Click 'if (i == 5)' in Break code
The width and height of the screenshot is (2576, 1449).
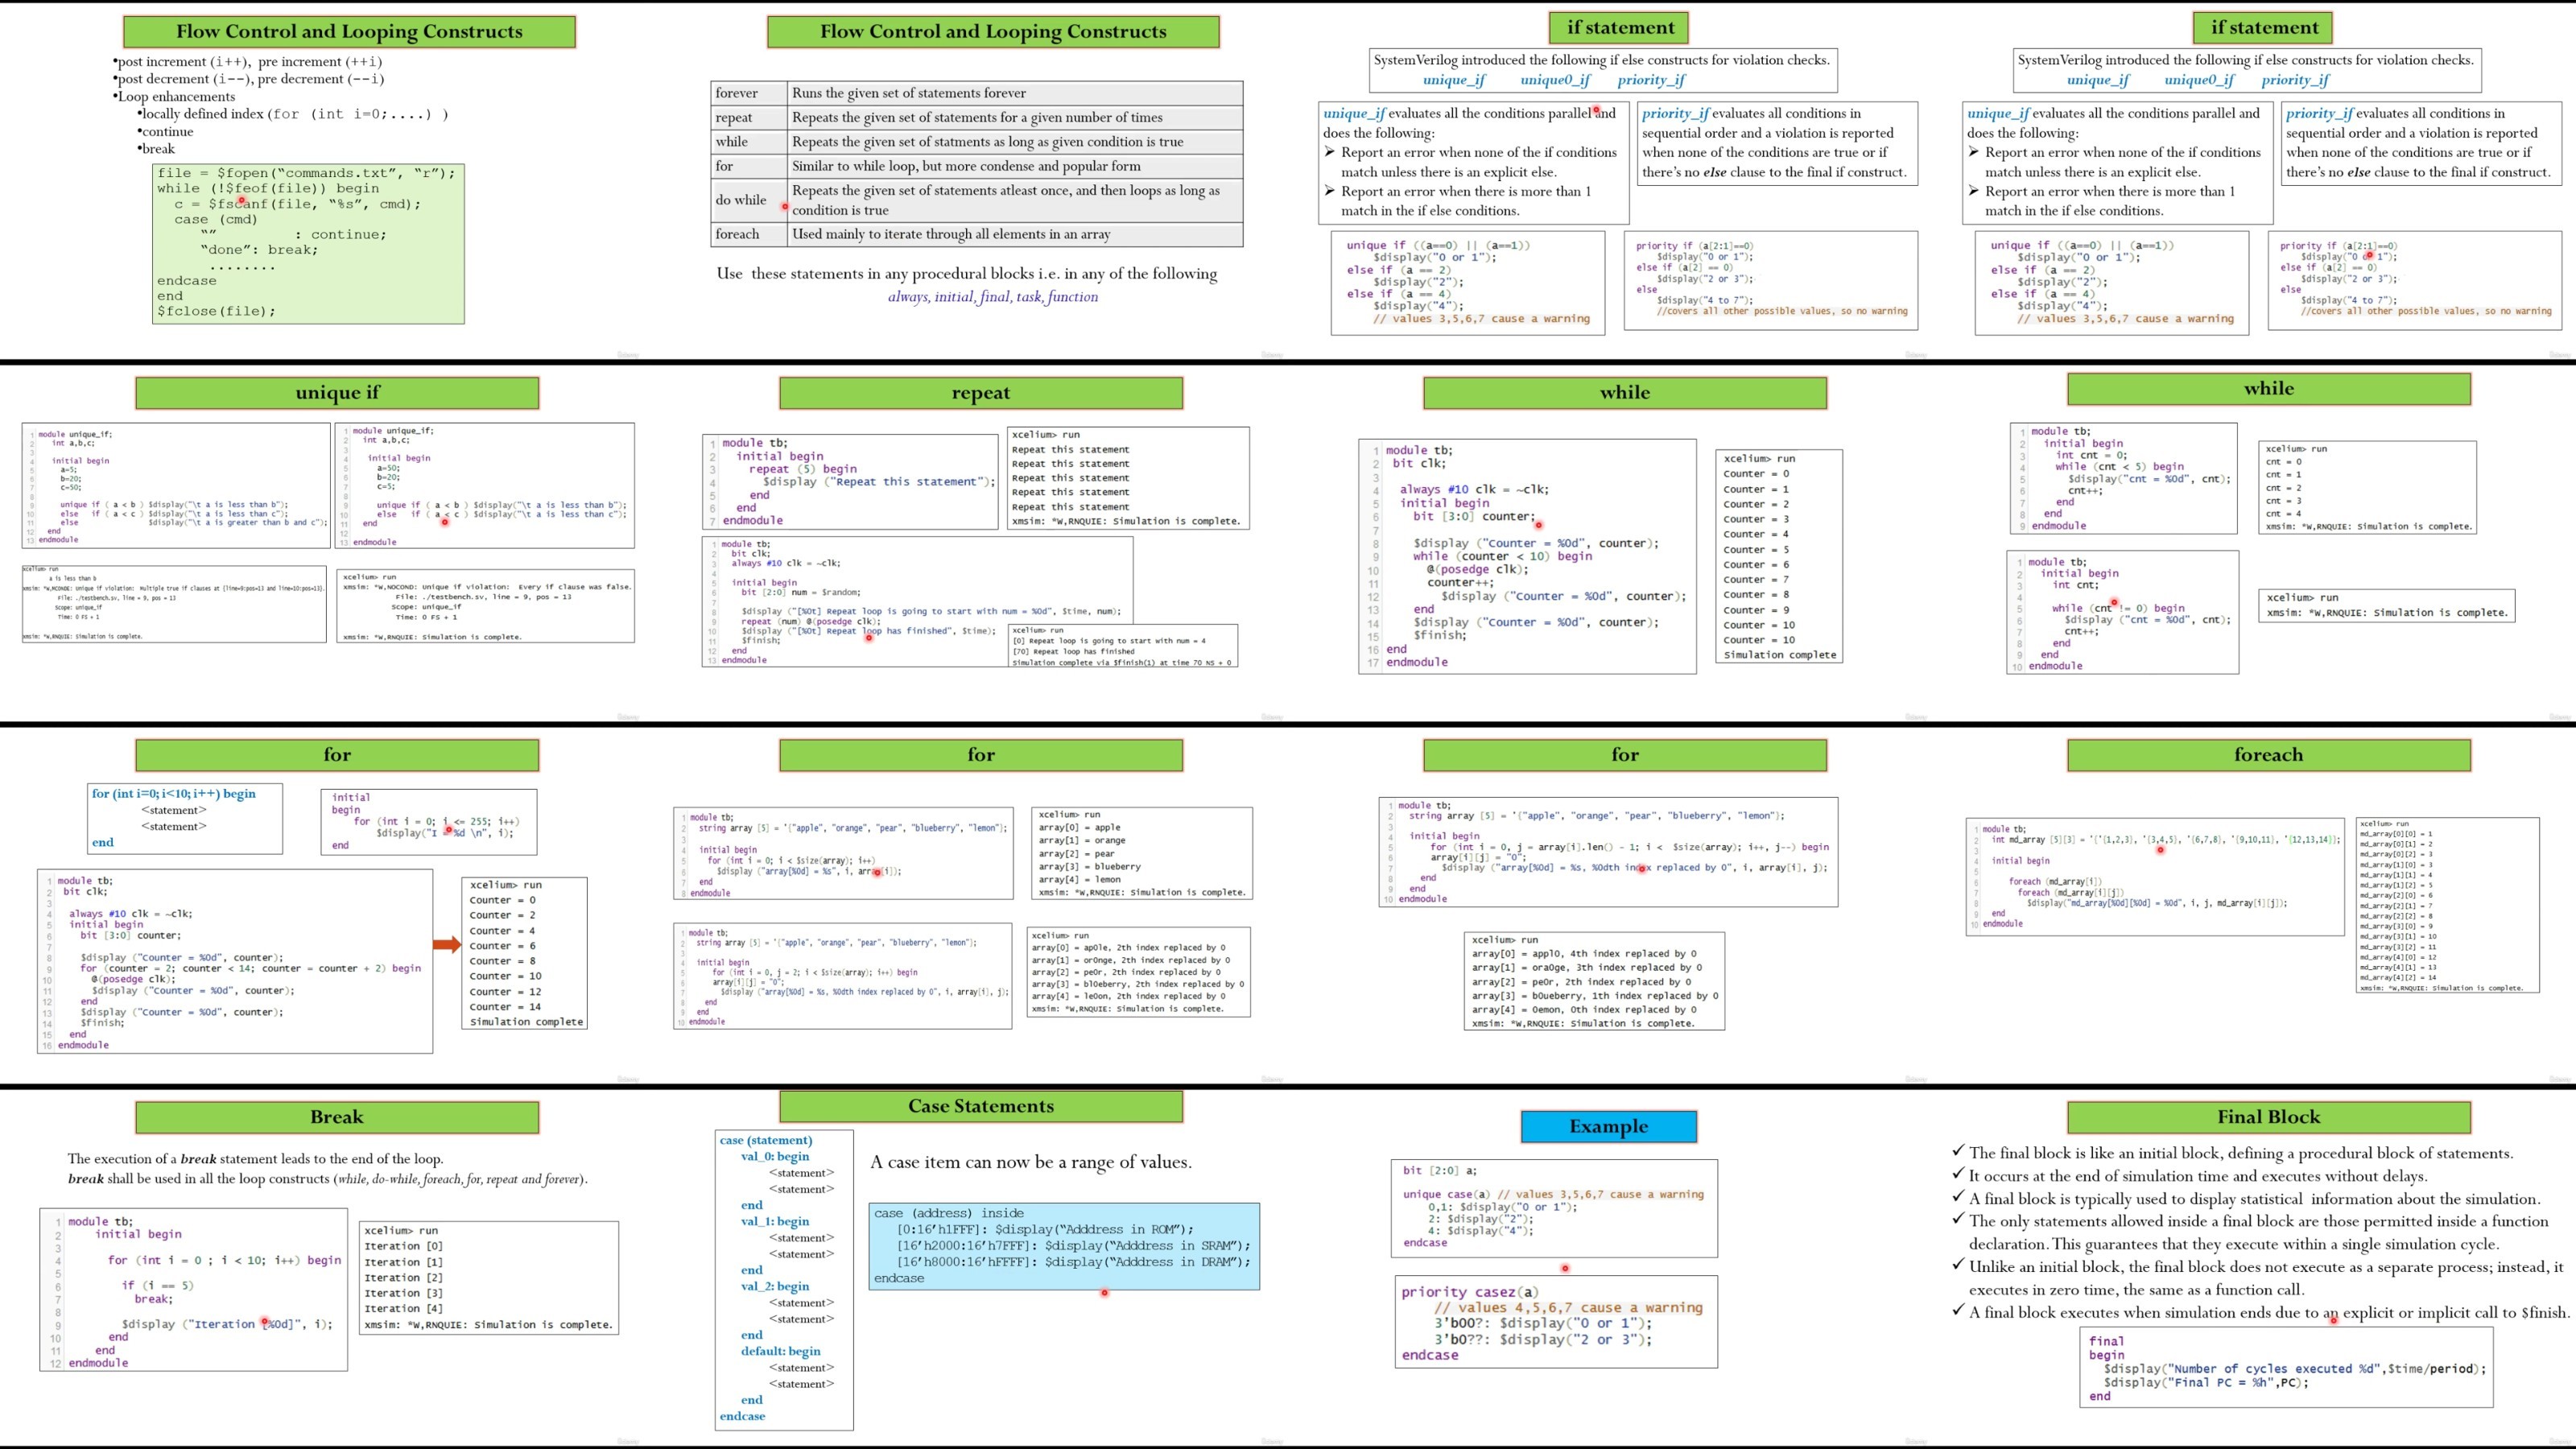pos(157,1286)
